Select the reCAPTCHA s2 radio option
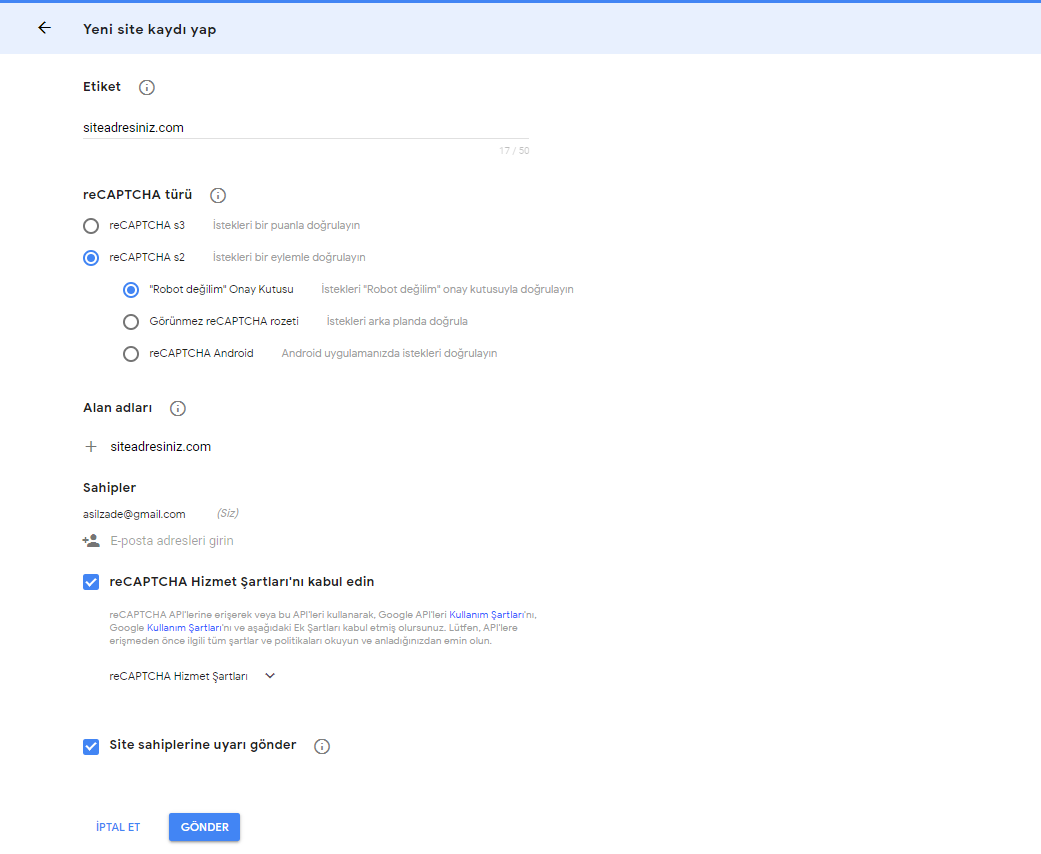1041x854 pixels. [91, 258]
